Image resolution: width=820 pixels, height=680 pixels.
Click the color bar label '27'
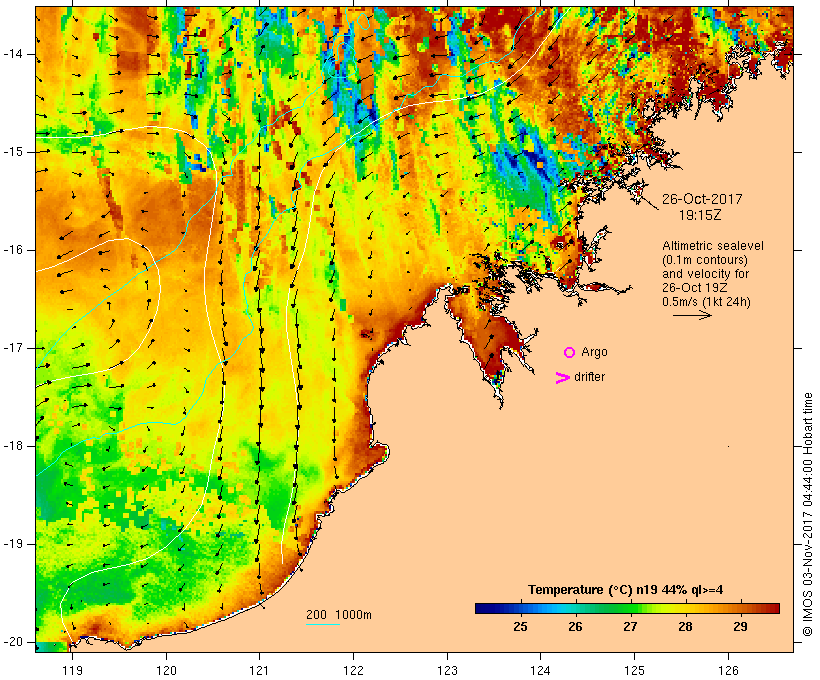click(x=630, y=627)
